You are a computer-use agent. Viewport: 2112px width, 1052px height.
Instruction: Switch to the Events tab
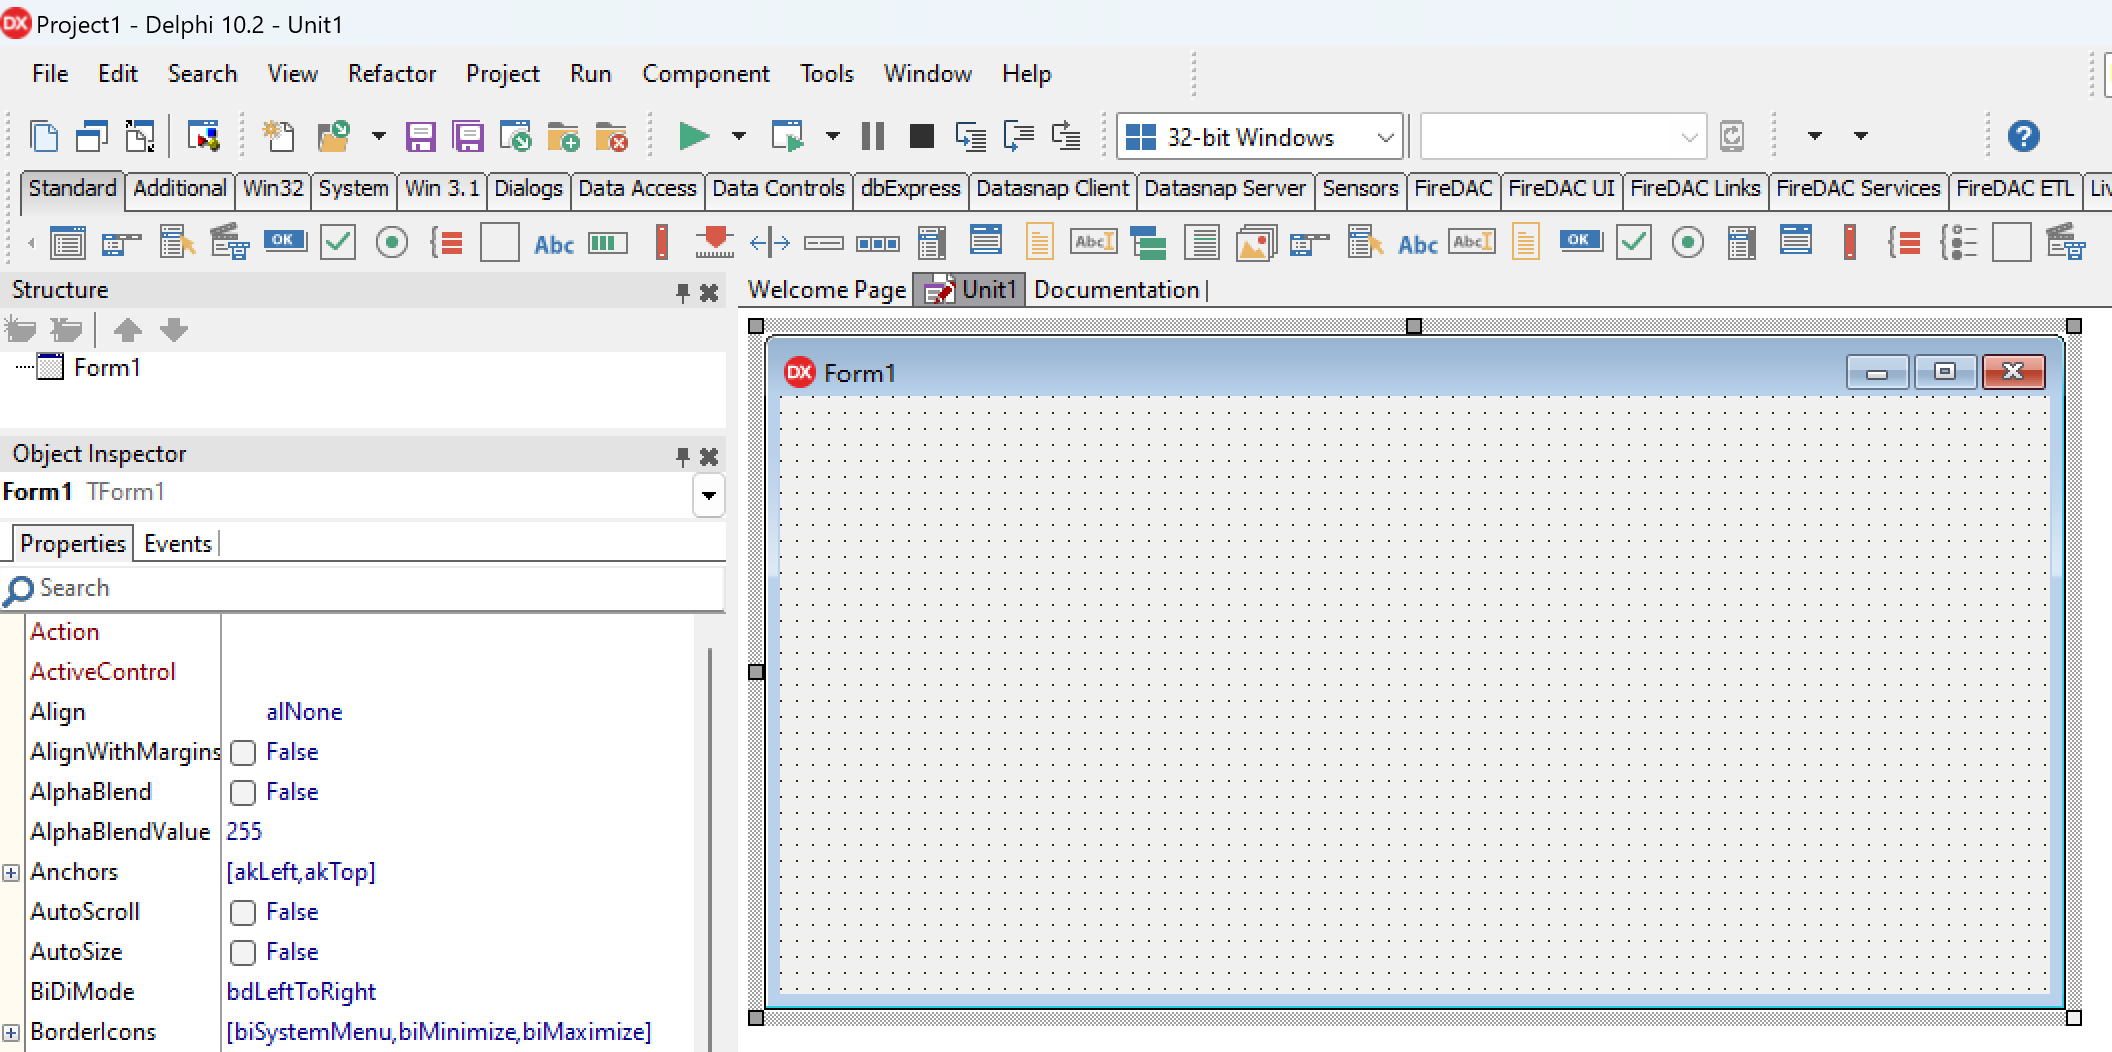tap(178, 543)
